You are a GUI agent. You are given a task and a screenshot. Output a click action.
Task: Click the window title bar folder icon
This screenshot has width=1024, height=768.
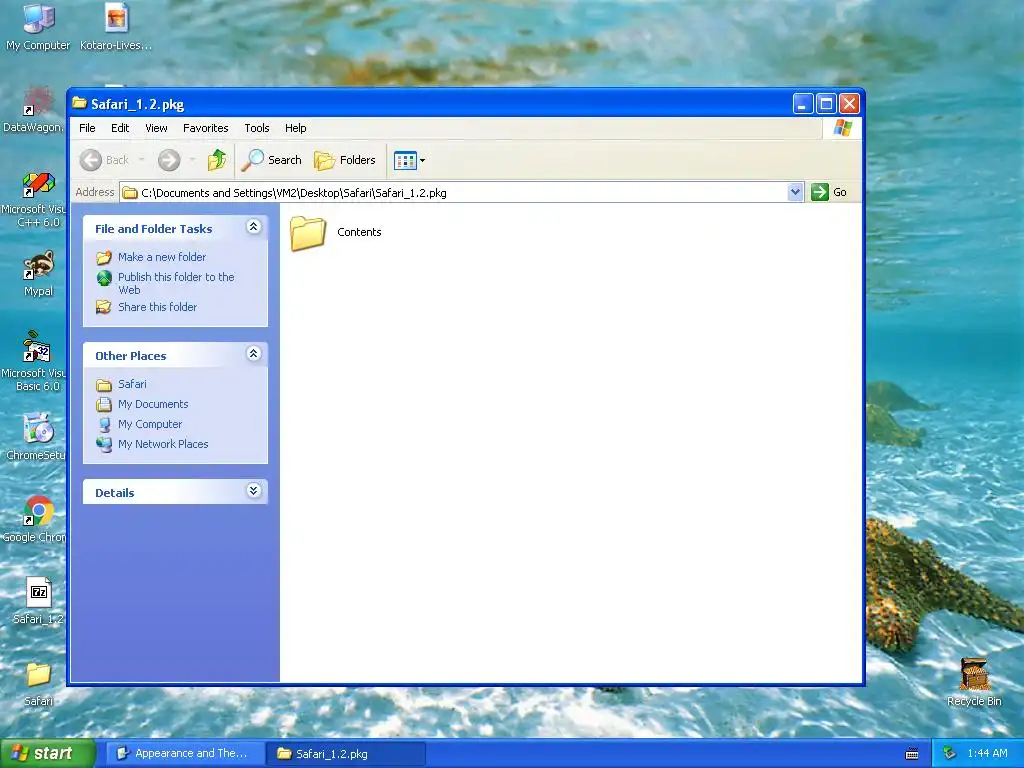pyautogui.click(x=80, y=103)
